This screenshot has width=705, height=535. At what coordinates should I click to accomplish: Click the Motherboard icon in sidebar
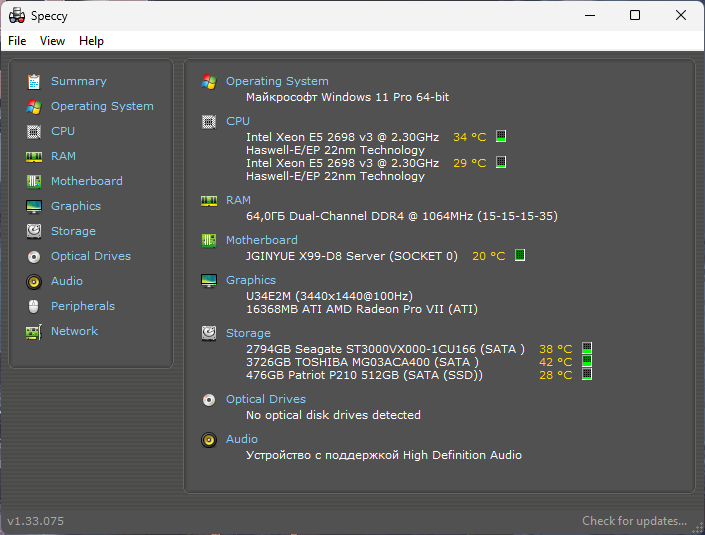pyautogui.click(x=34, y=181)
